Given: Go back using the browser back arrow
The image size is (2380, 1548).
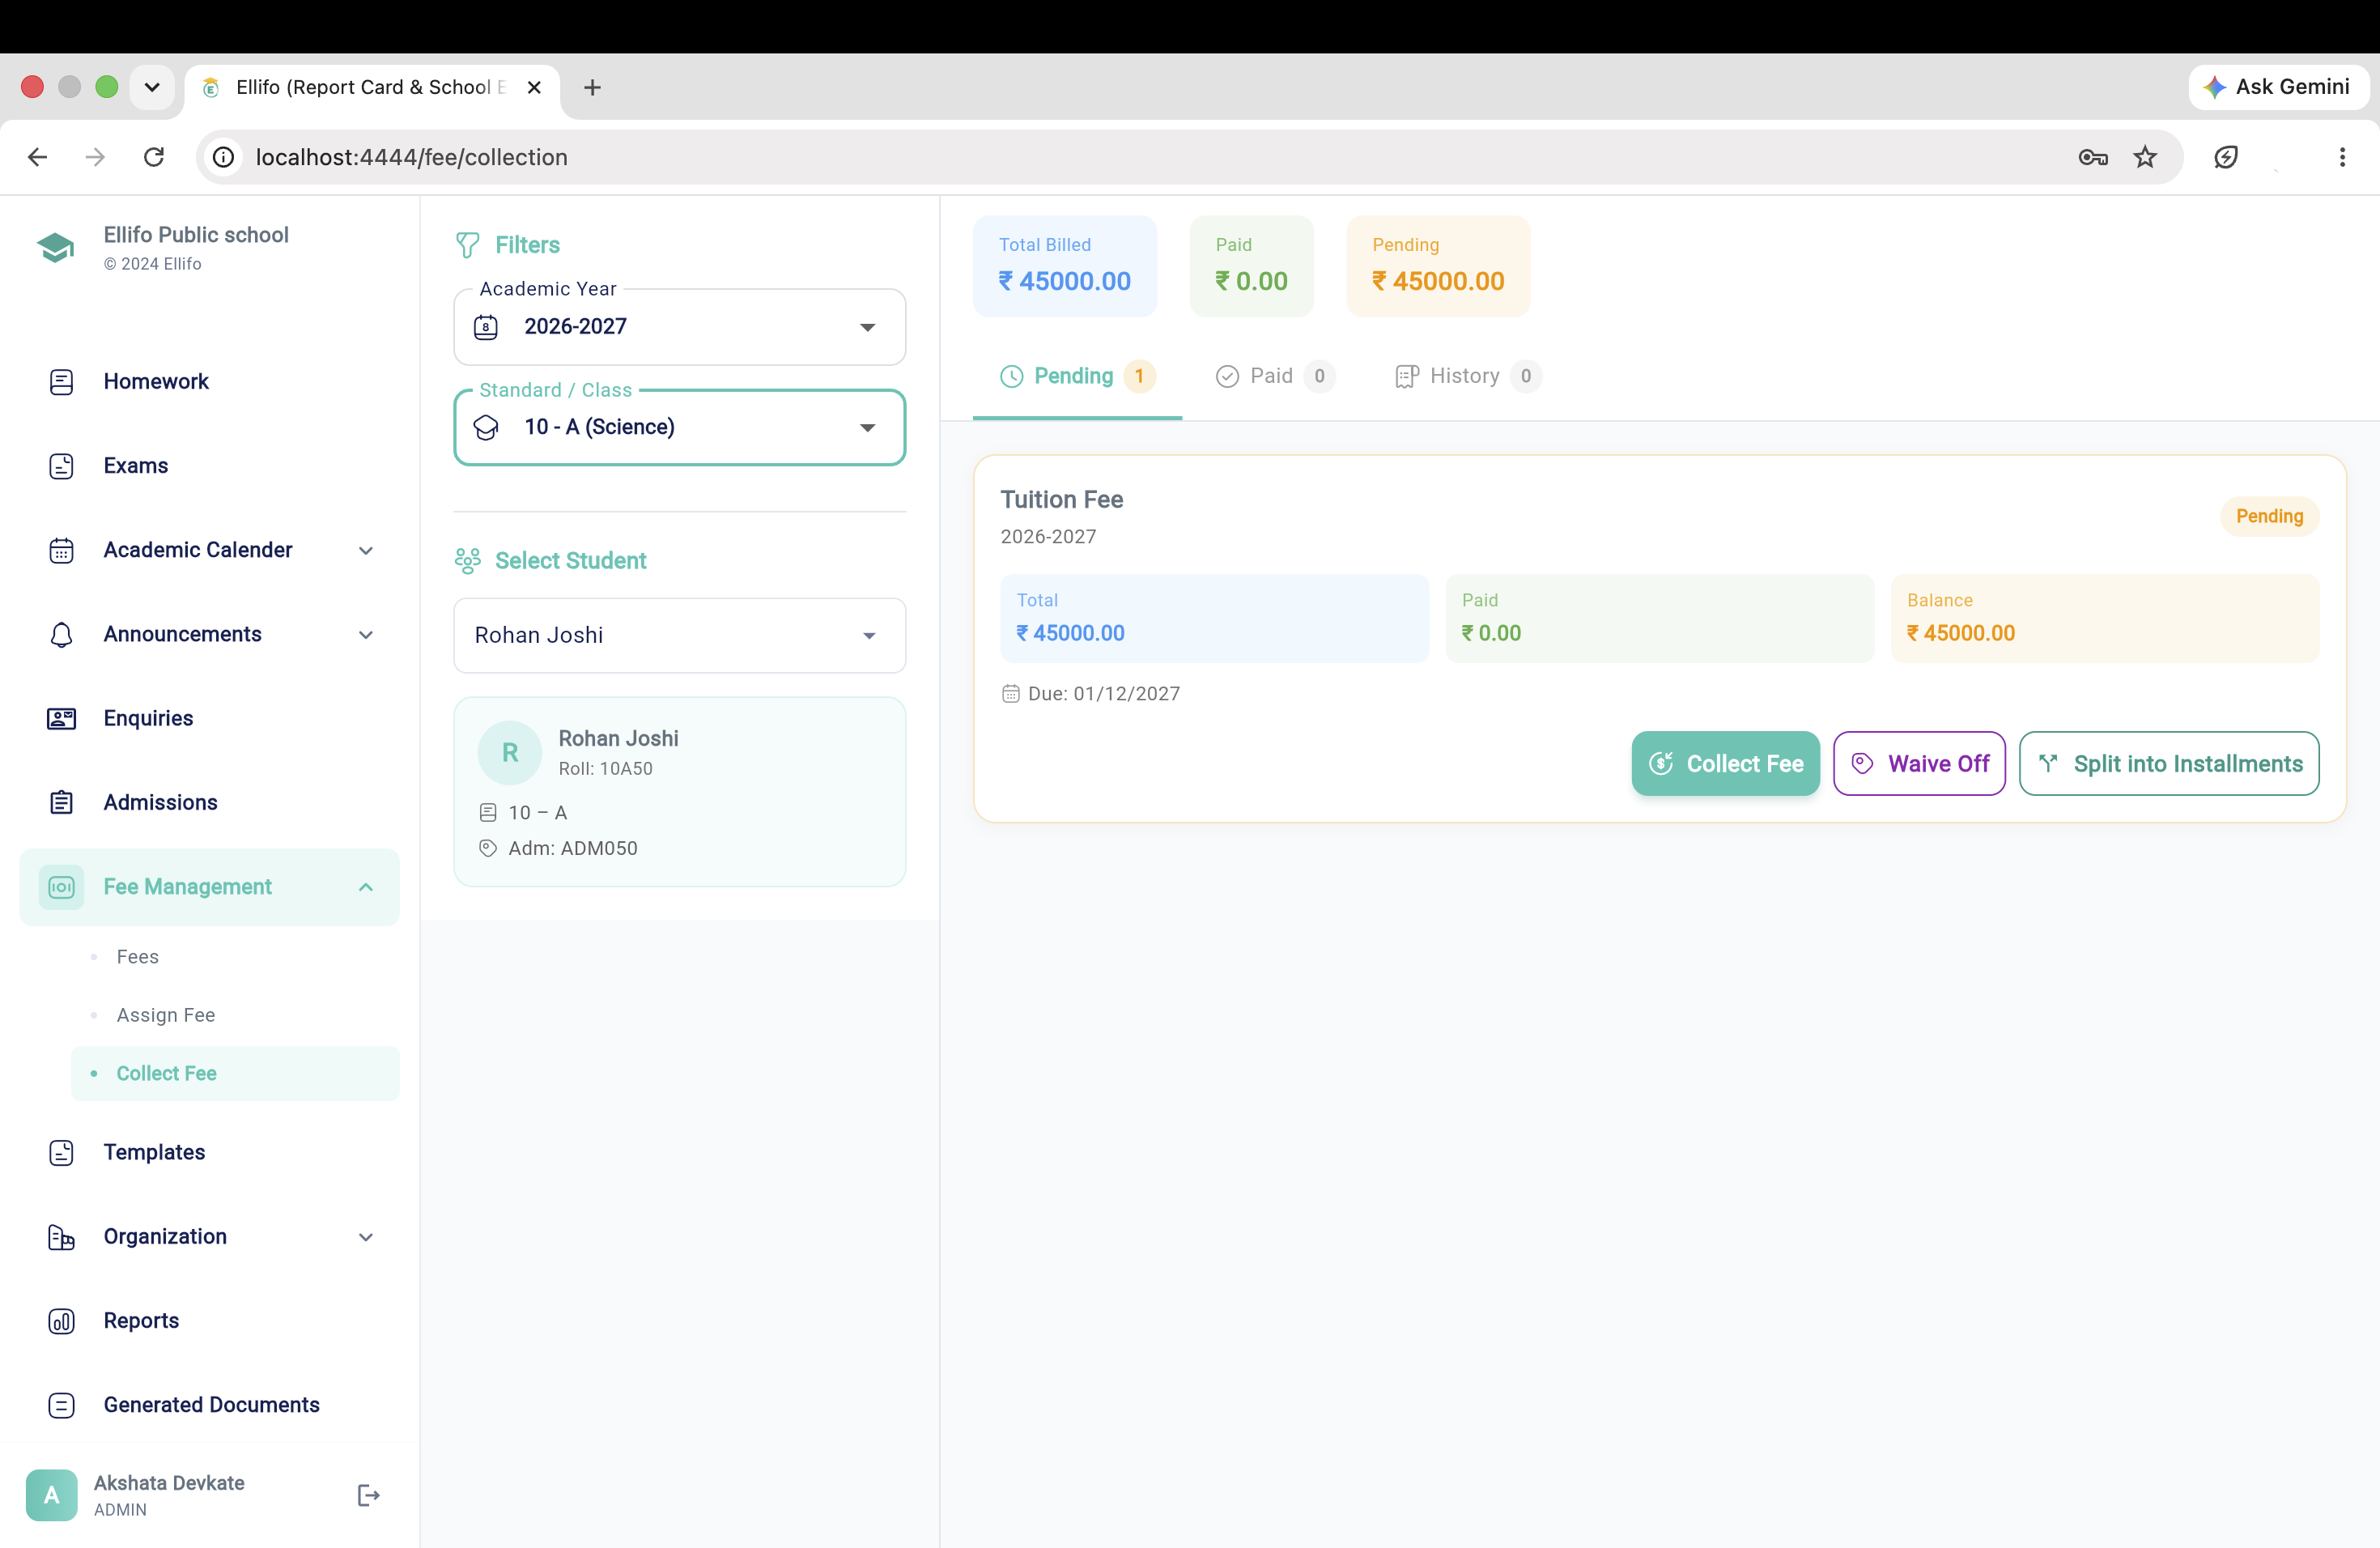Looking at the screenshot, I should tap(38, 157).
